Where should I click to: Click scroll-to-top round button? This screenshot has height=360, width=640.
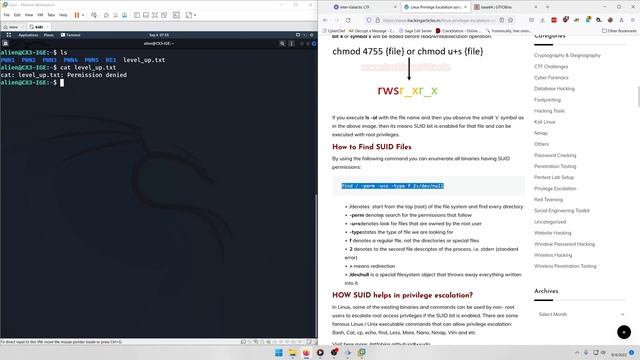pyautogui.click(x=624, y=332)
